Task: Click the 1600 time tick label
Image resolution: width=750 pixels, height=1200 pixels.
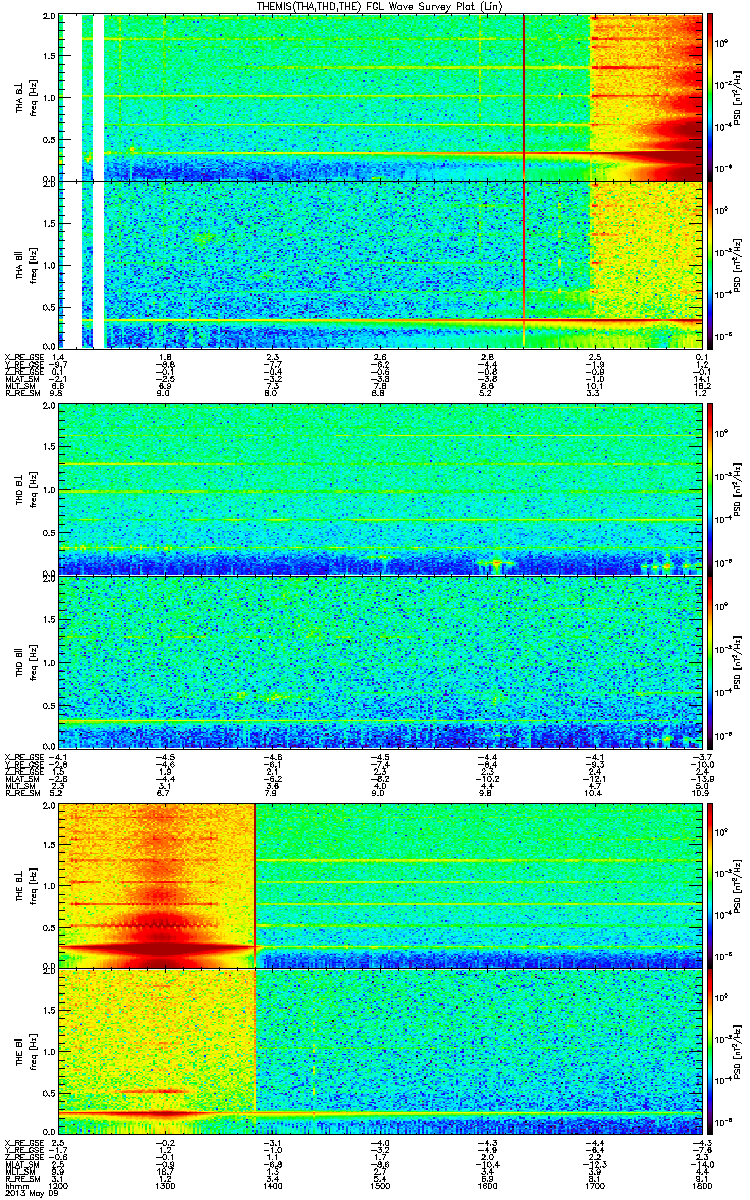Action: [487, 1186]
